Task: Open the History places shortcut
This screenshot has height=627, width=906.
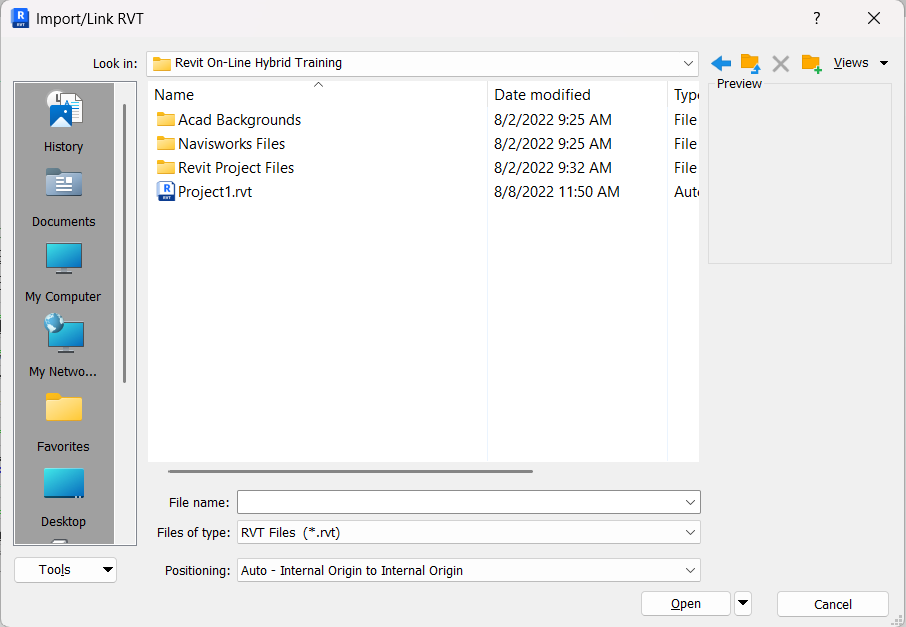Action: [64, 121]
